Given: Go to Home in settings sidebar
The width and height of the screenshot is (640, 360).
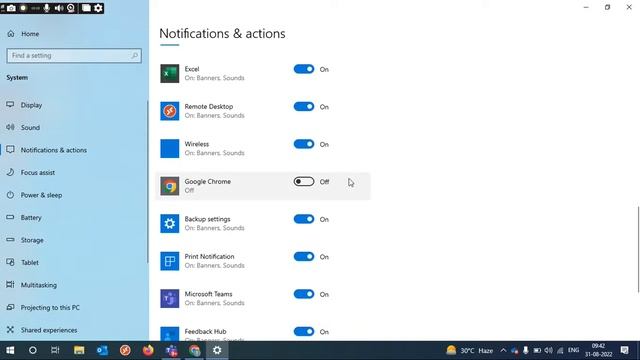Looking at the screenshot, I should pos(73,34).
